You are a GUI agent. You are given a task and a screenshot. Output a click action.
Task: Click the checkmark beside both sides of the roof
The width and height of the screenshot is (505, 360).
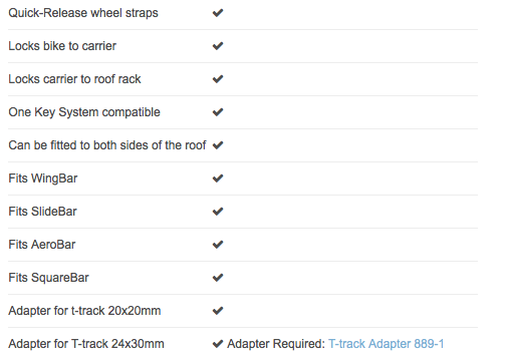tap(218, 145)
